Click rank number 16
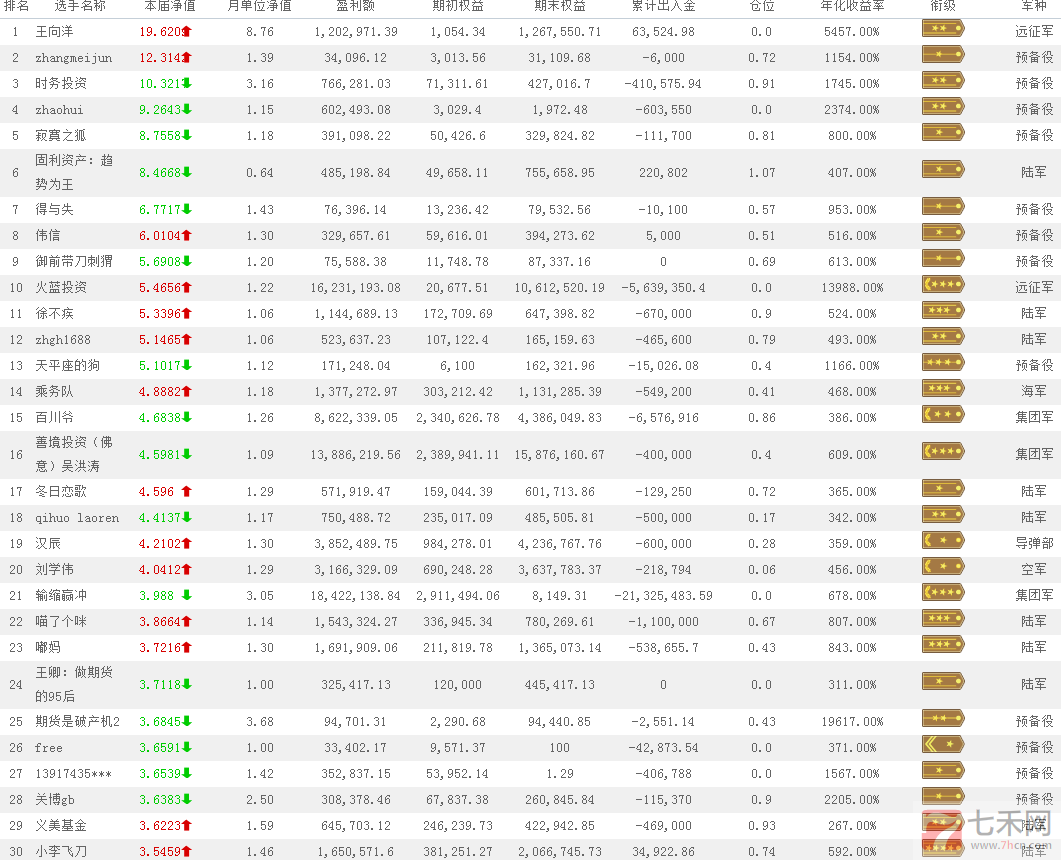The width and height of the screenshot is (1061, 860). point(16,455)
